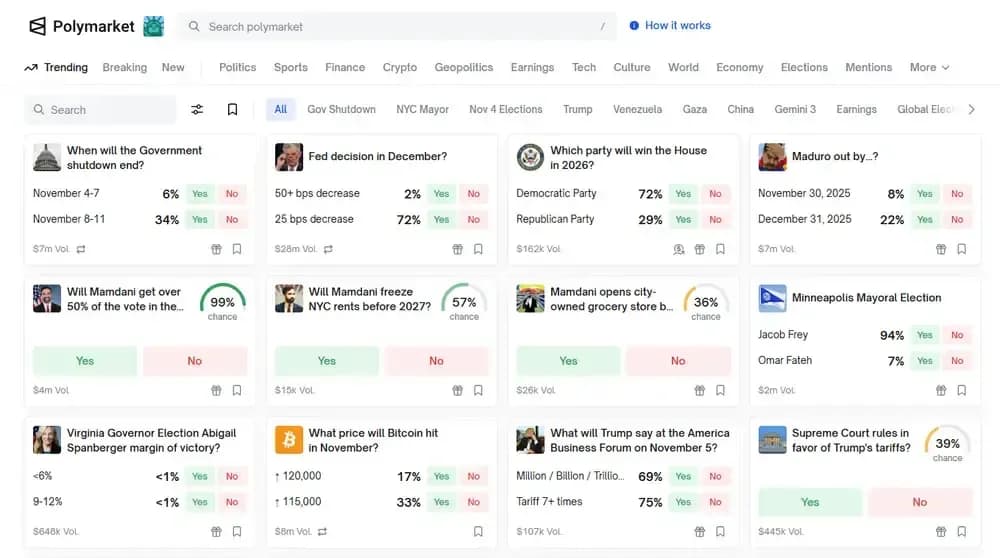The width and height of the screenshot is (1000, 558).
Task: Open gift icon on Government shutdown card
Action: coord(216,249)
